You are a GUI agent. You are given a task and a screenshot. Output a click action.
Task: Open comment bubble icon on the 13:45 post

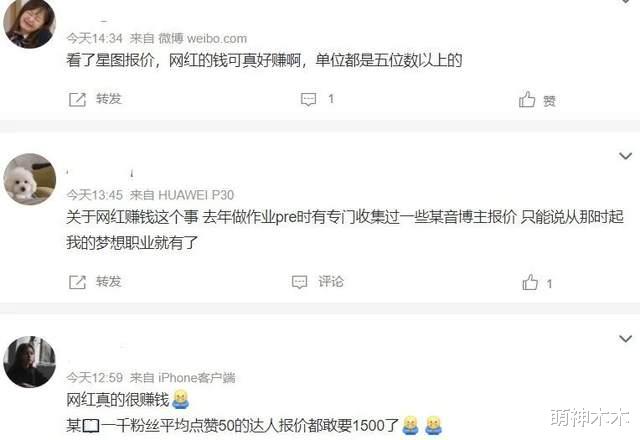[x=299, y=282]
